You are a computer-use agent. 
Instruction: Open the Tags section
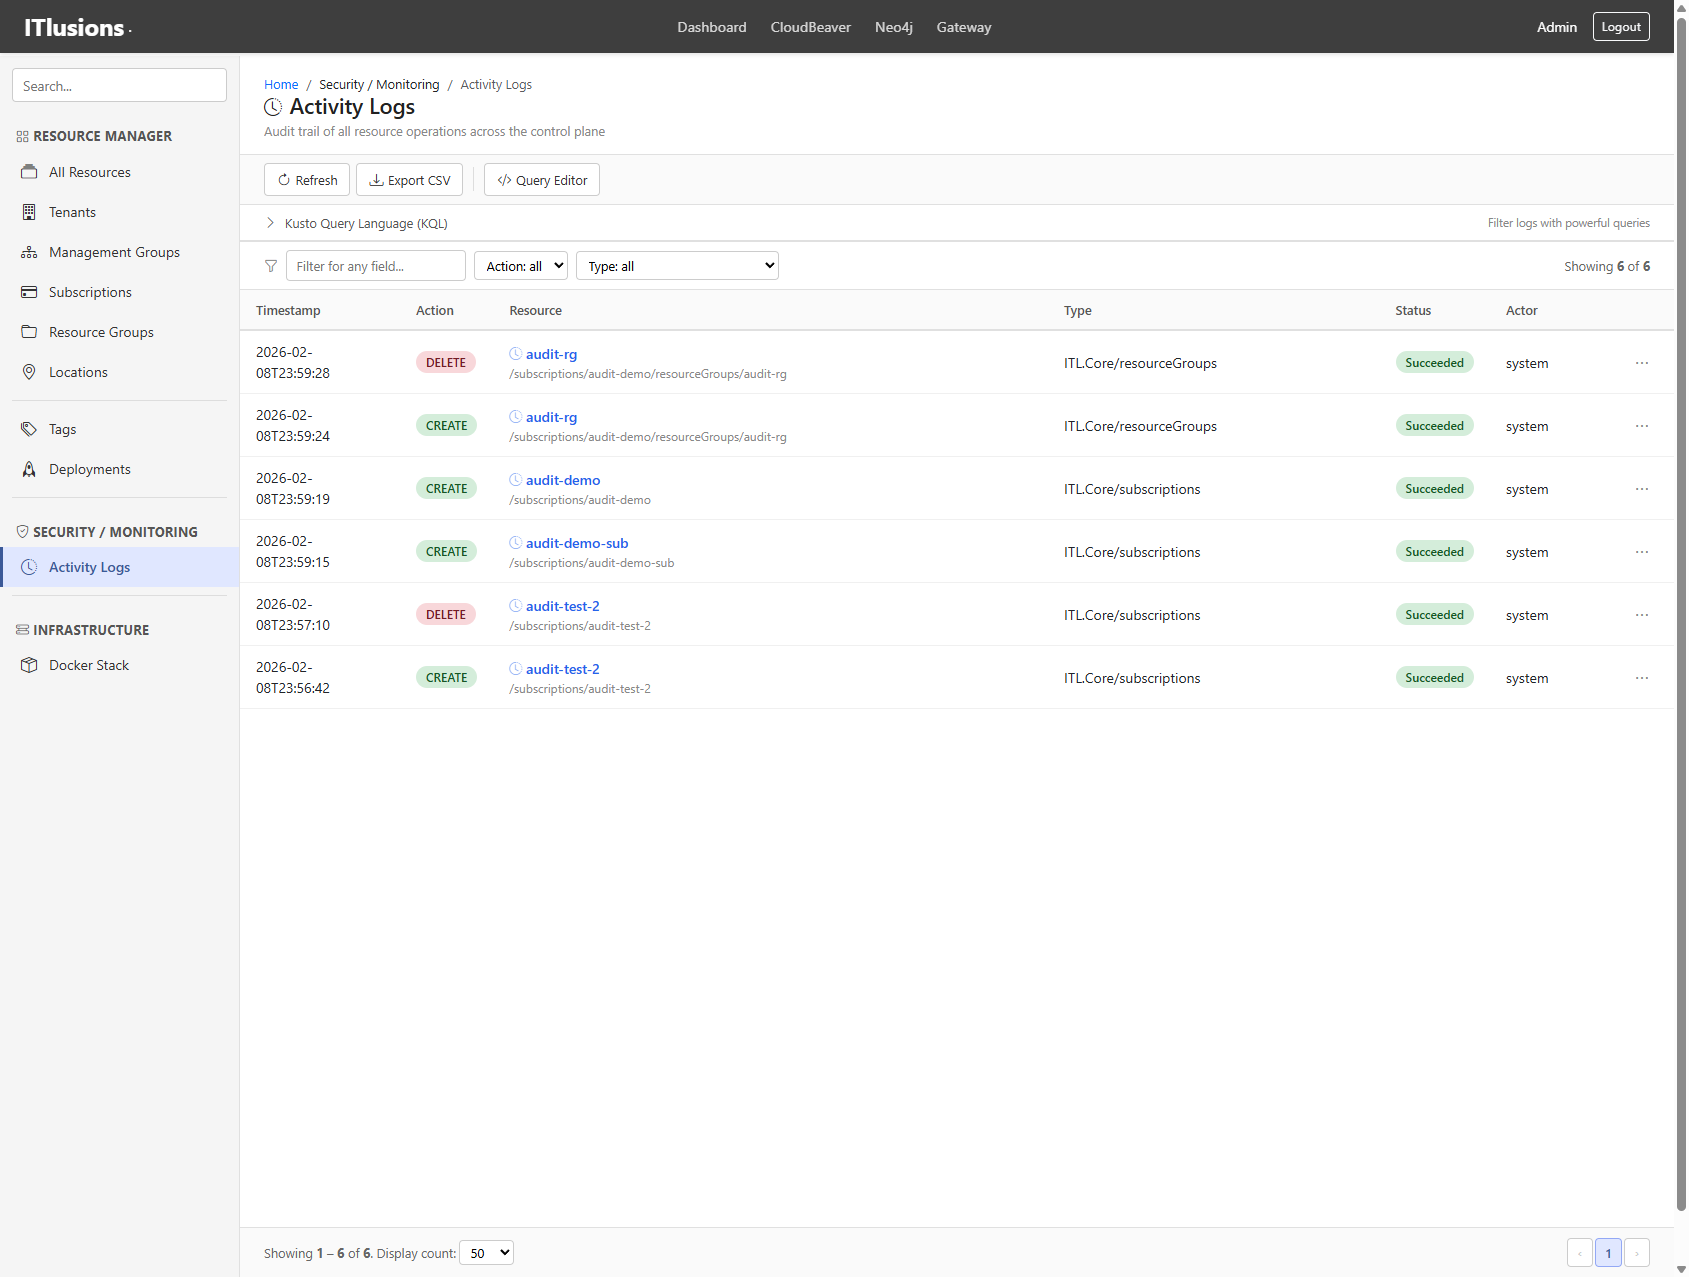(62, 428)
